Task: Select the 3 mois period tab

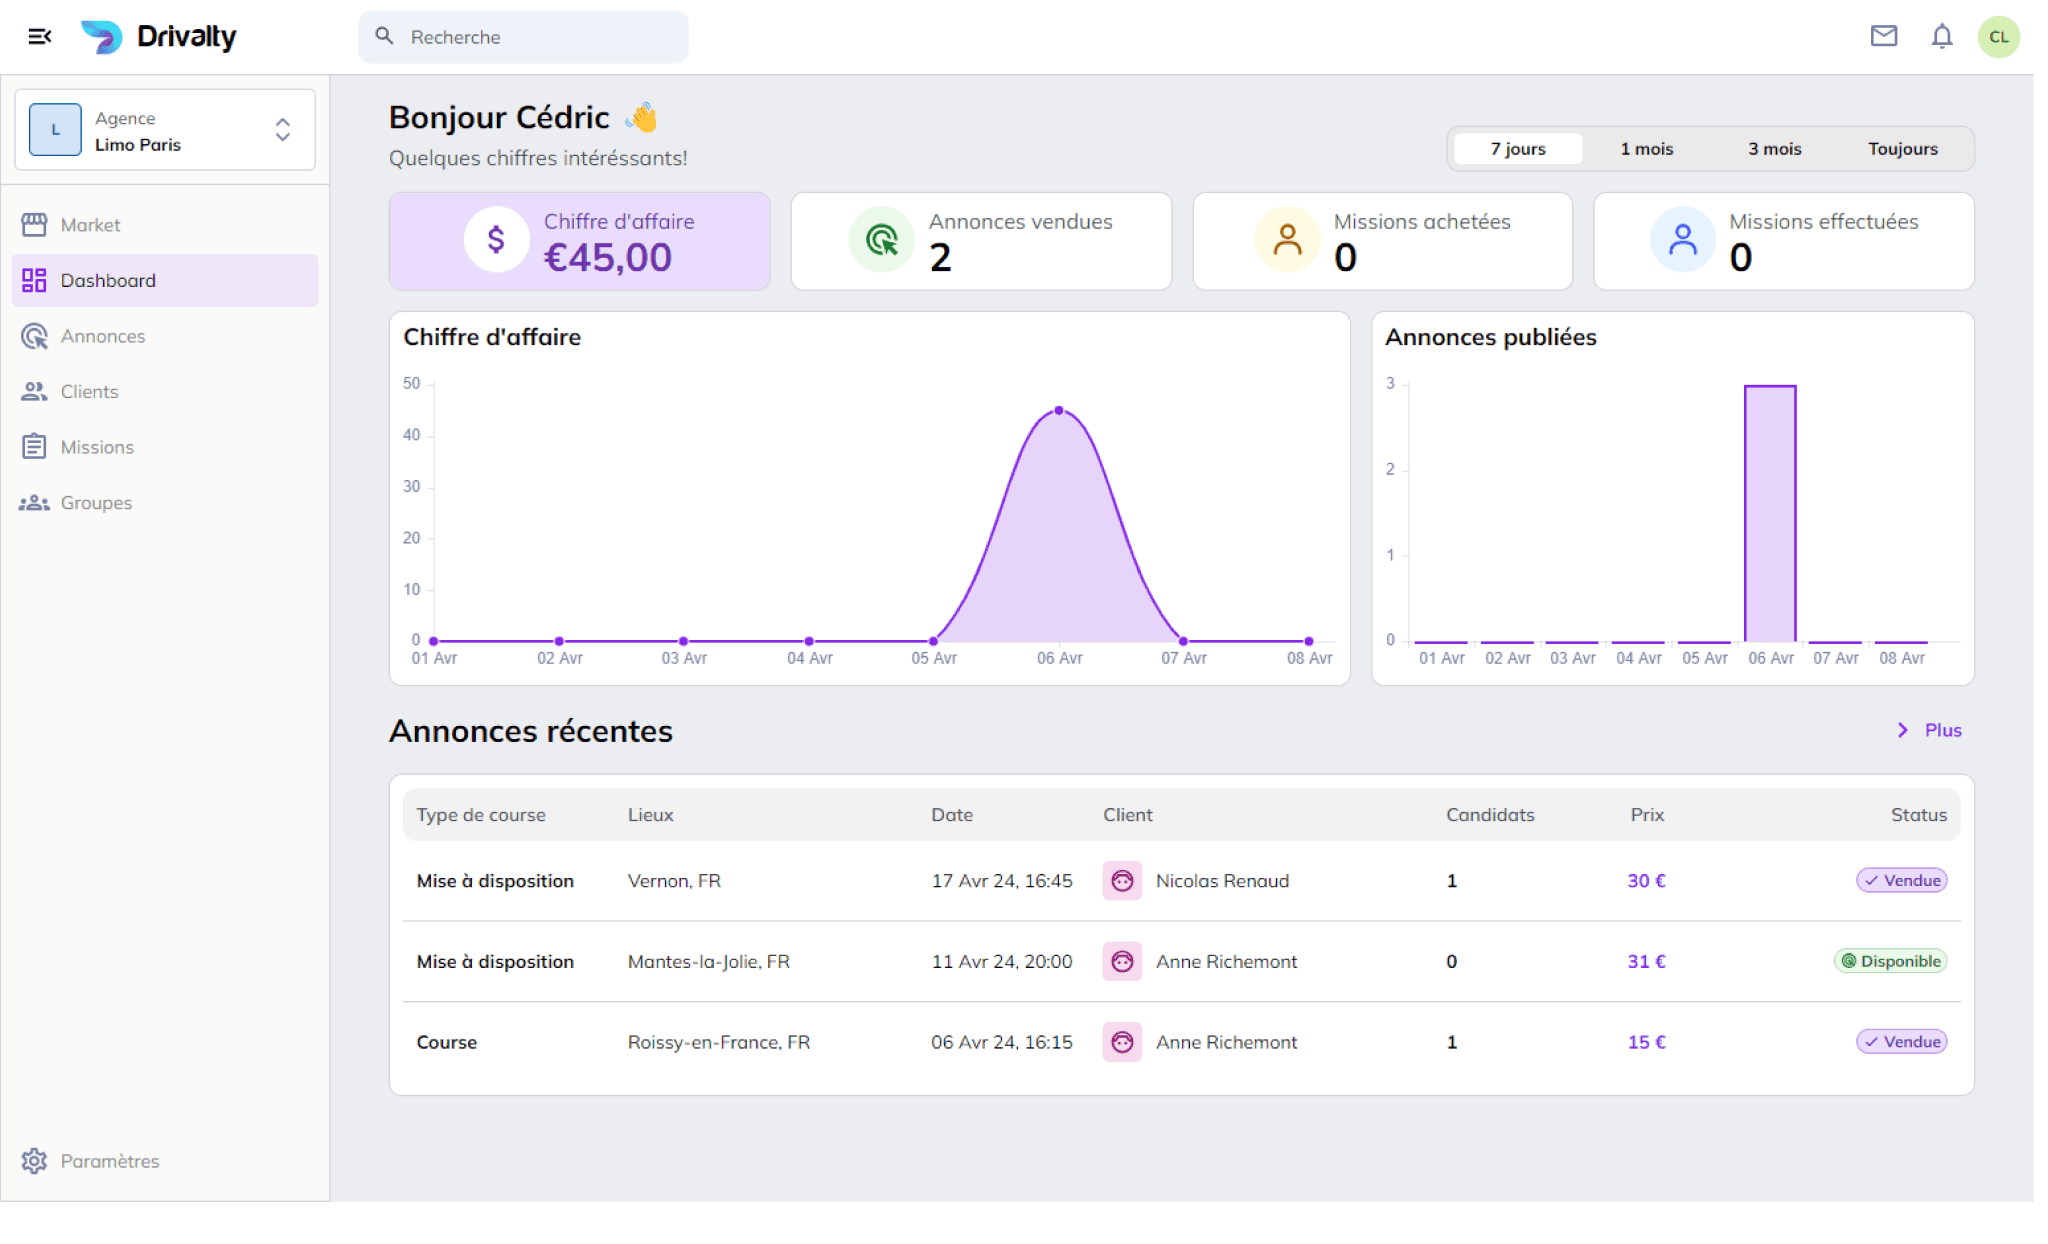Action: tap(1774, 148)
